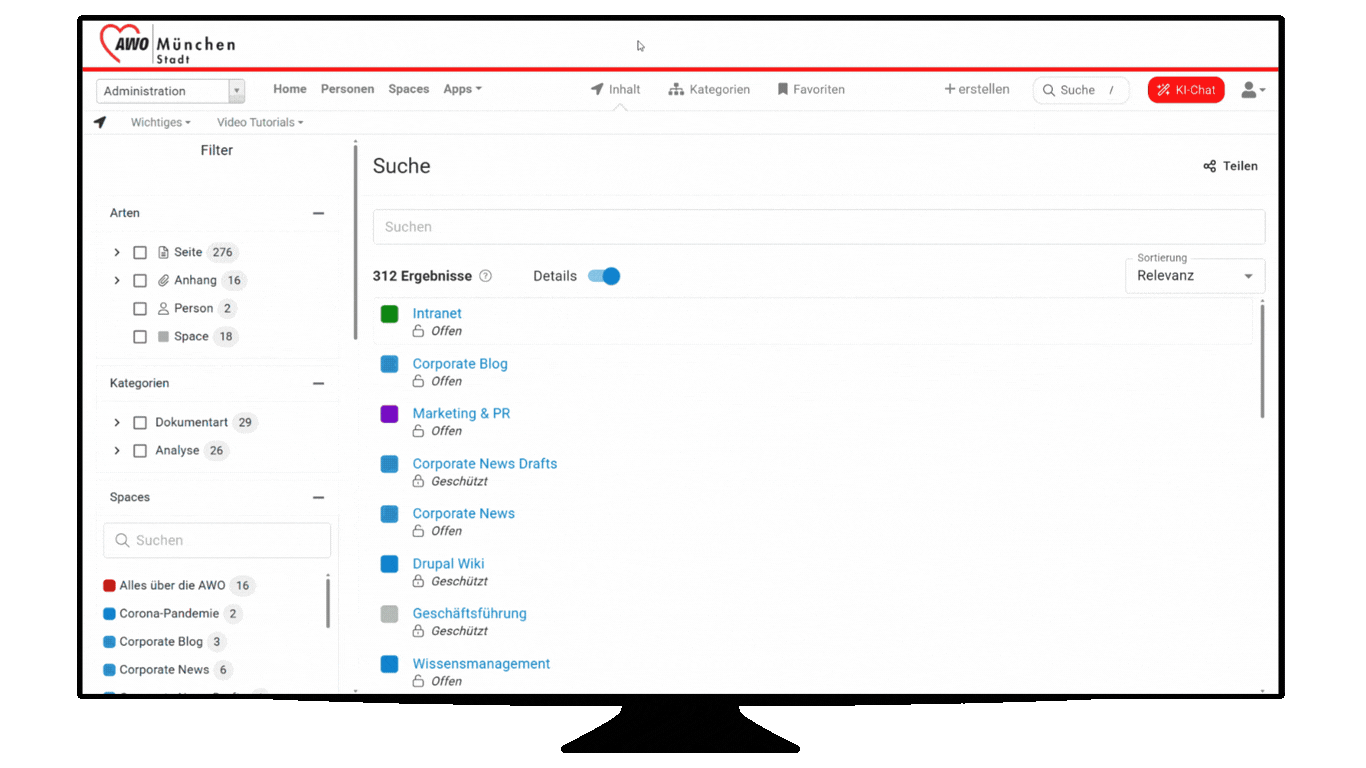Open the Intranet result link
Image resolution: width=1366 pixels, height=768 pixels.
pyautogui.click(x=437, y=313)
